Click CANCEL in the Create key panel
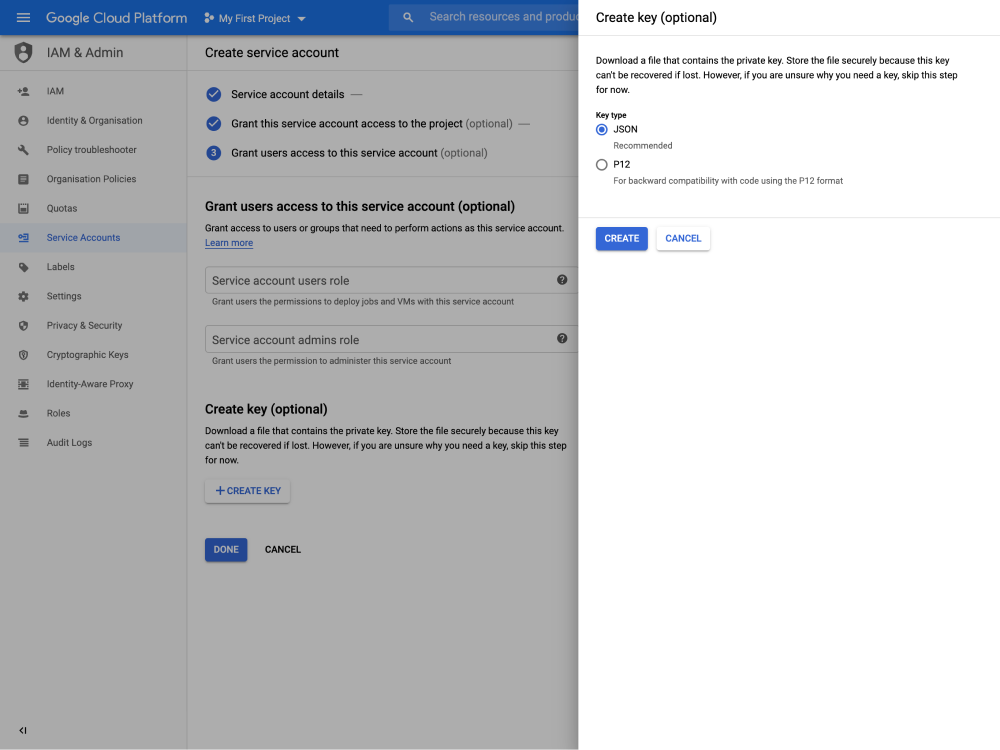The height and width of the screenshot is (750, 1000). coord(683,239)
